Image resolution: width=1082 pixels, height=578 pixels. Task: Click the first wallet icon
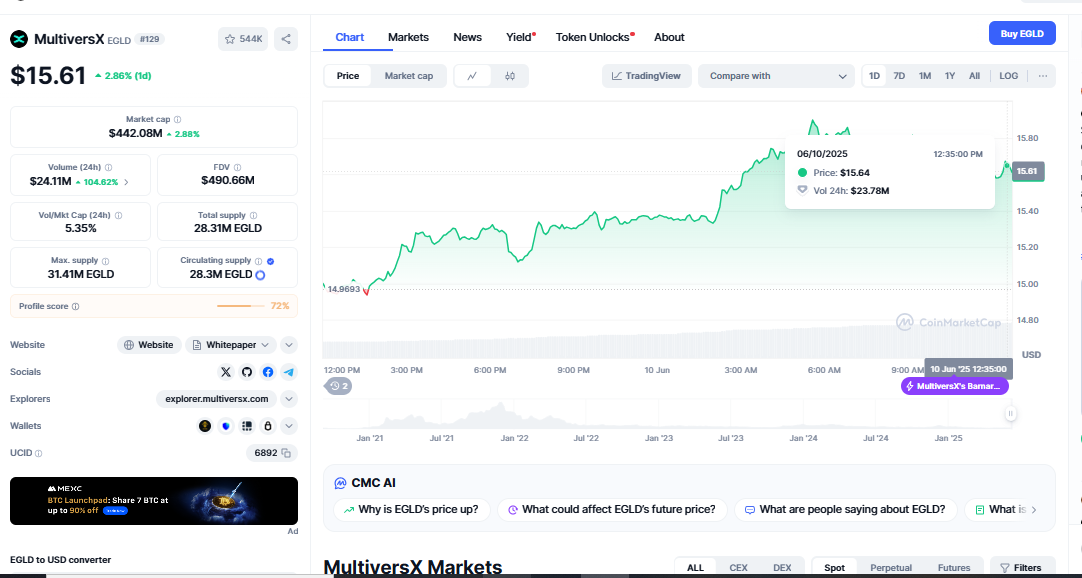click(205, 426)
